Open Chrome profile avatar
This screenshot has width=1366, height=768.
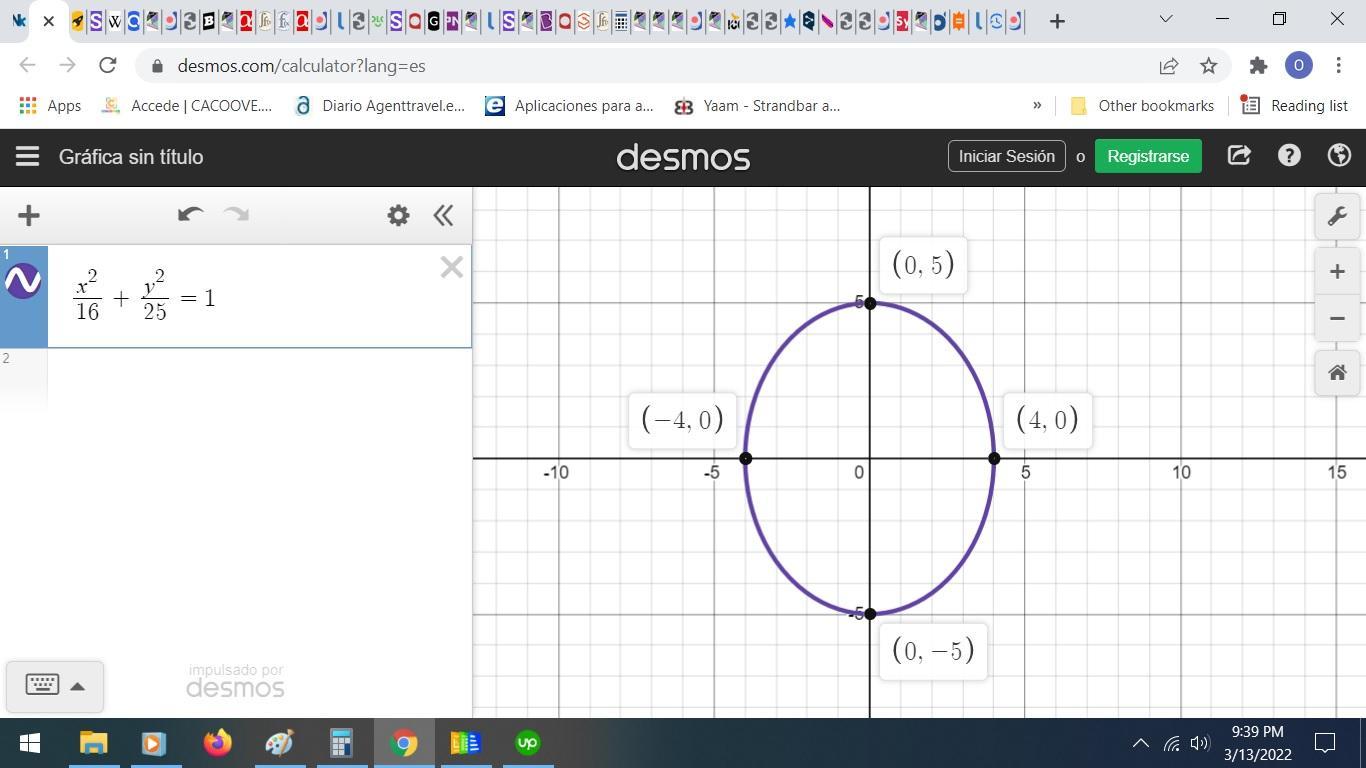(x=1298, y=66)
